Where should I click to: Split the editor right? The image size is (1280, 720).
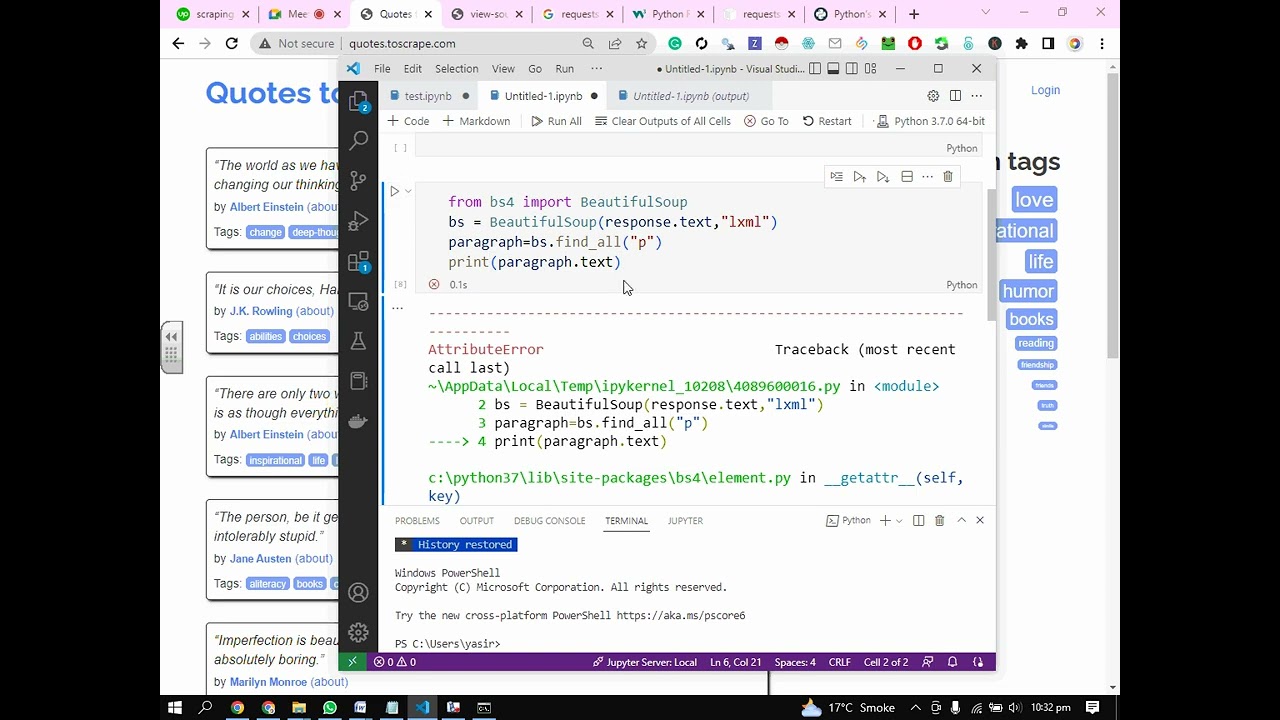(955, 96)
